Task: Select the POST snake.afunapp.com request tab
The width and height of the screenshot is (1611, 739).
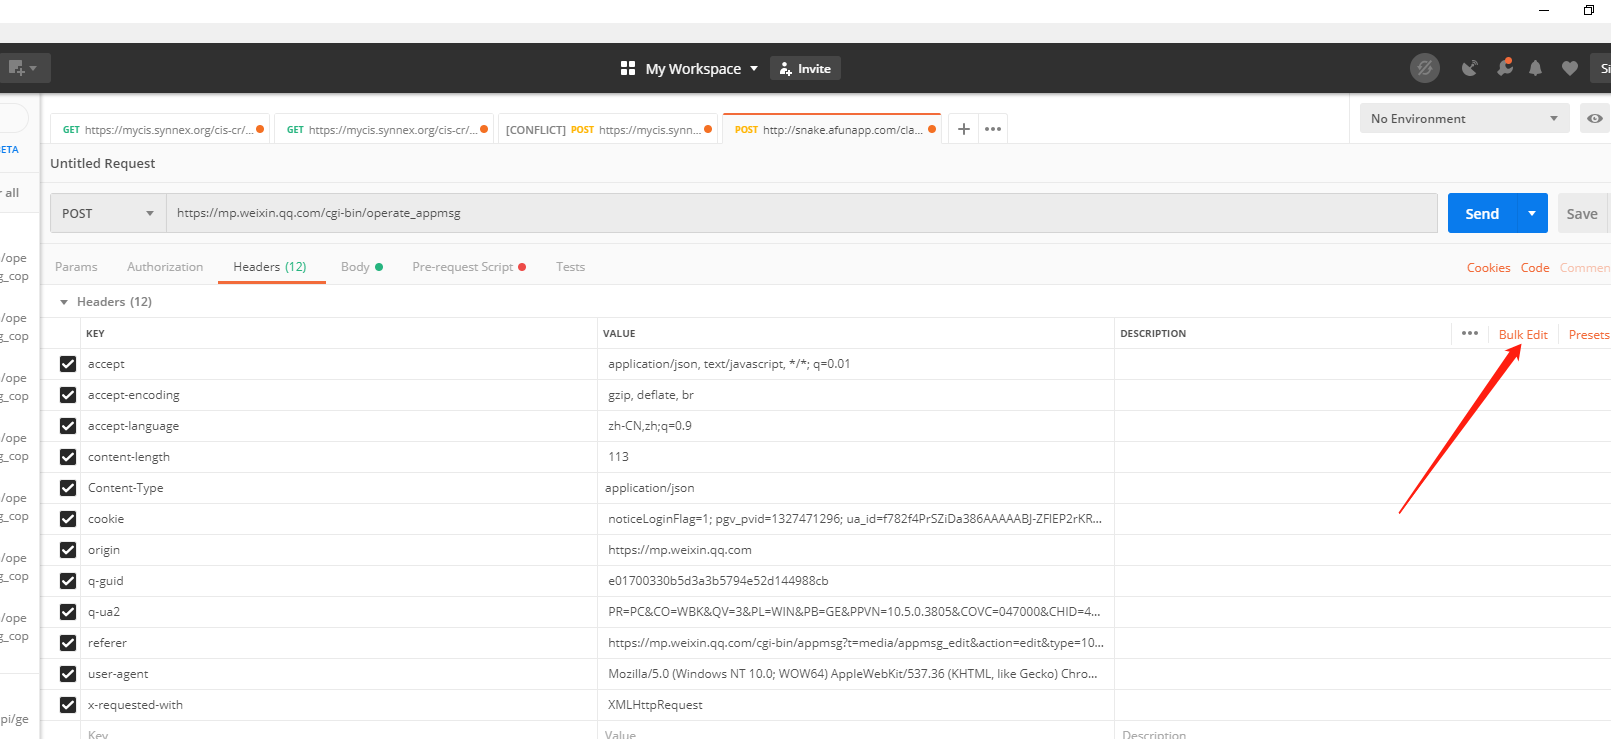Action: (x=832, y=129)
